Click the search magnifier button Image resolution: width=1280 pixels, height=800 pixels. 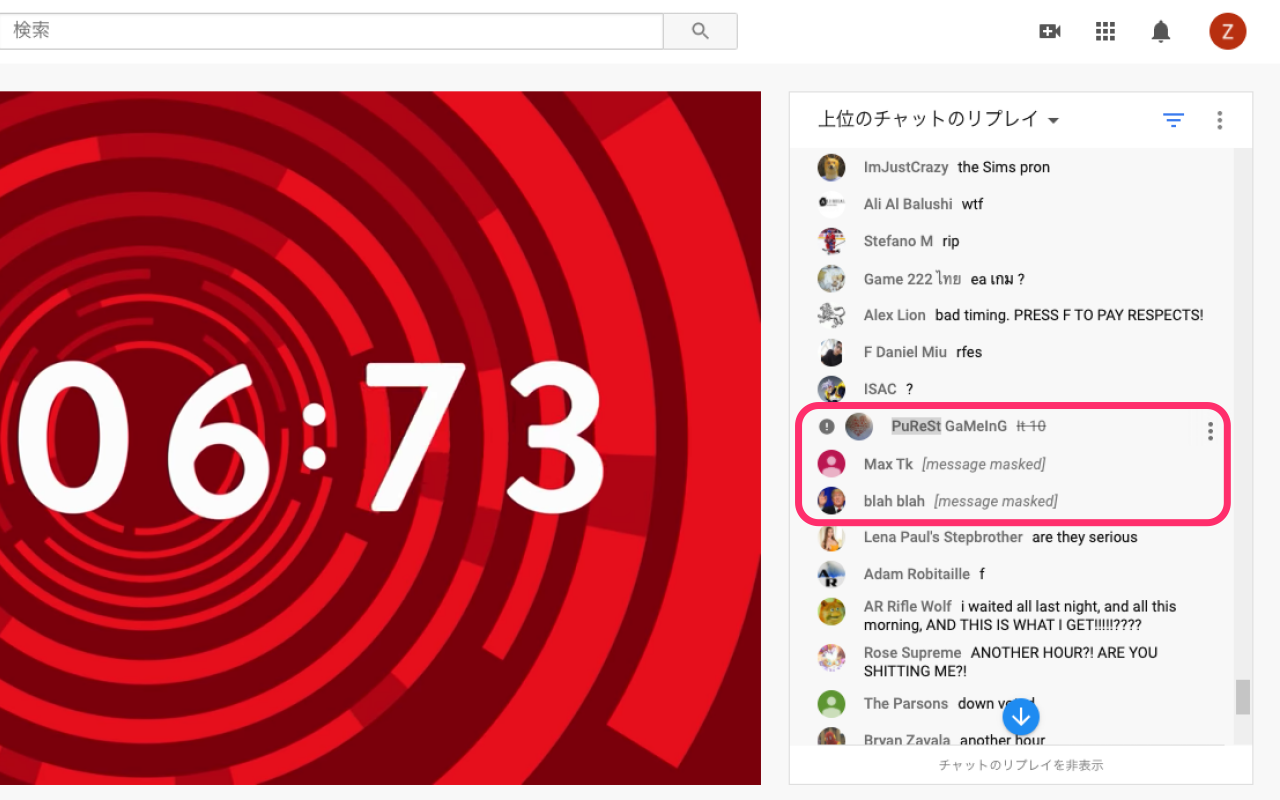(x=700, y=31)
